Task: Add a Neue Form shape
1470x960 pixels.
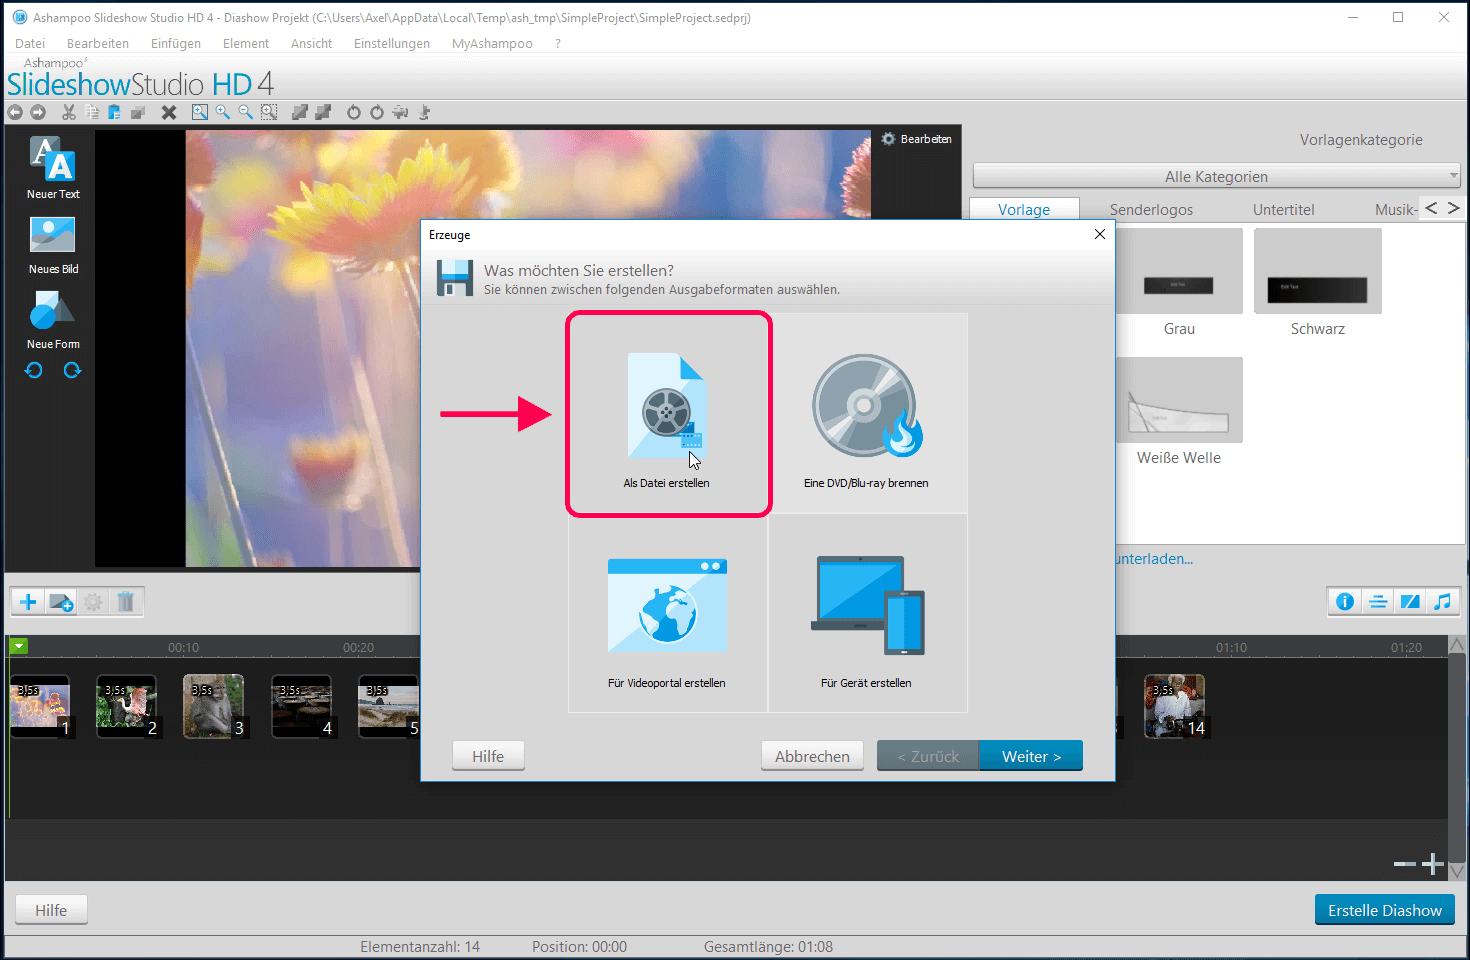Action: (53, 320)
